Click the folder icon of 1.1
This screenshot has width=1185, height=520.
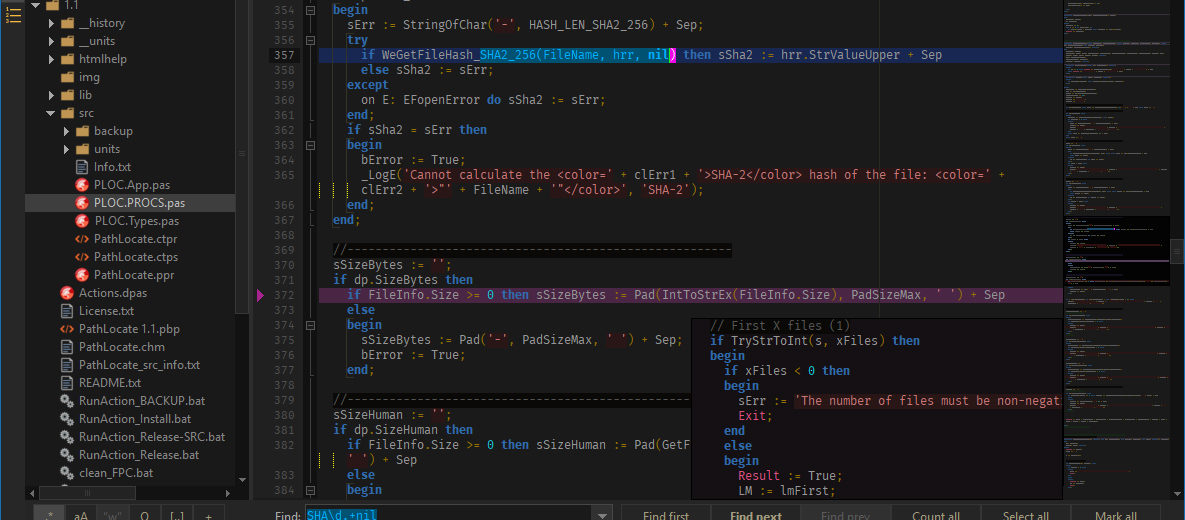pos(52,5)
